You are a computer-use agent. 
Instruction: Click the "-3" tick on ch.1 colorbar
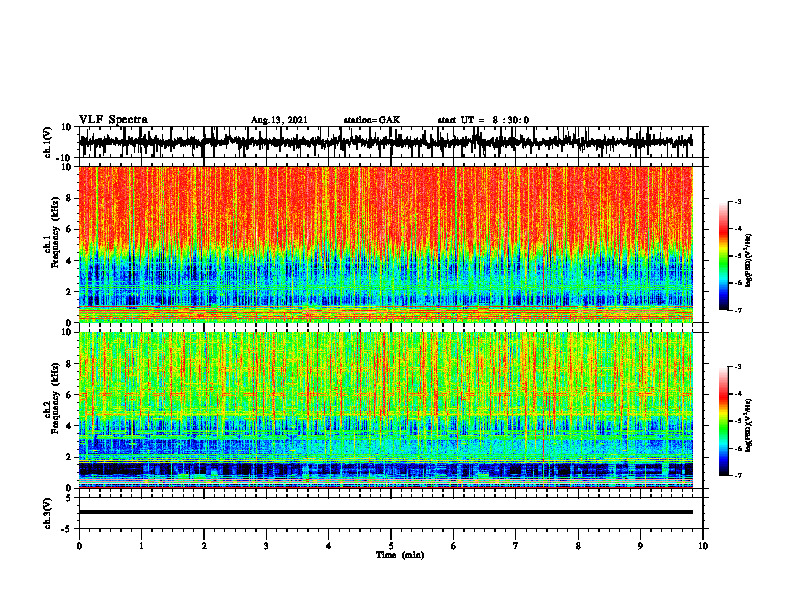click(737, 202)
